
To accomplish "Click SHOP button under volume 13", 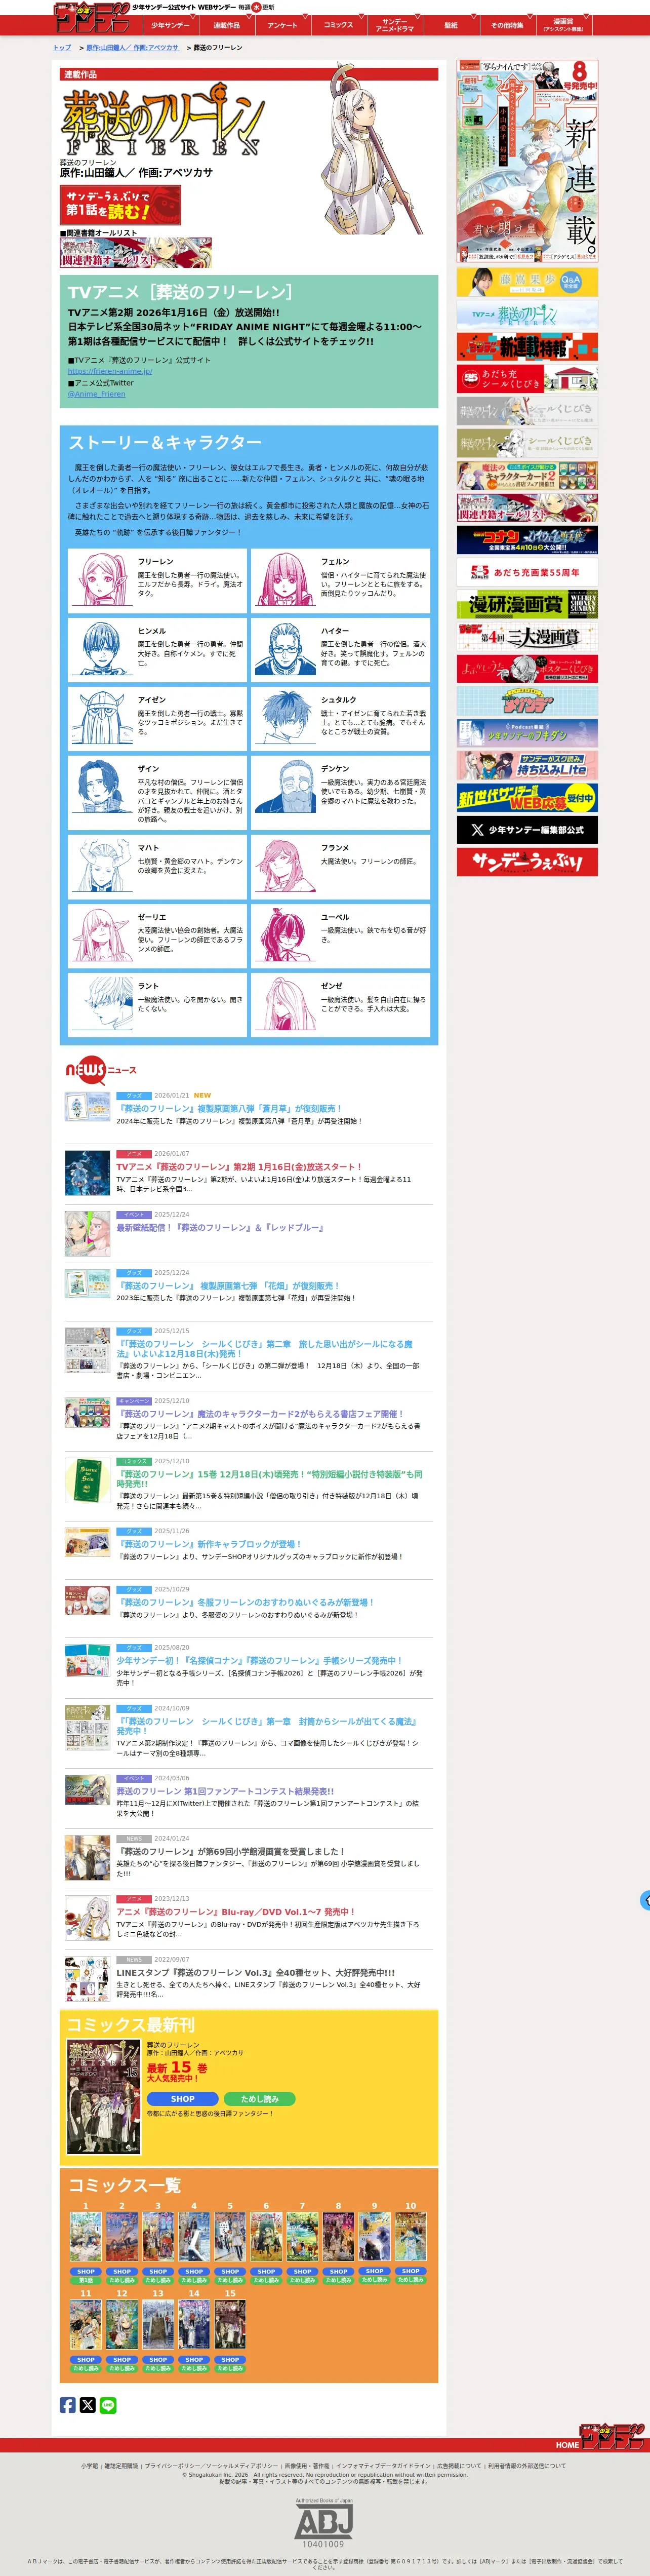I will tap(158, 2359).
